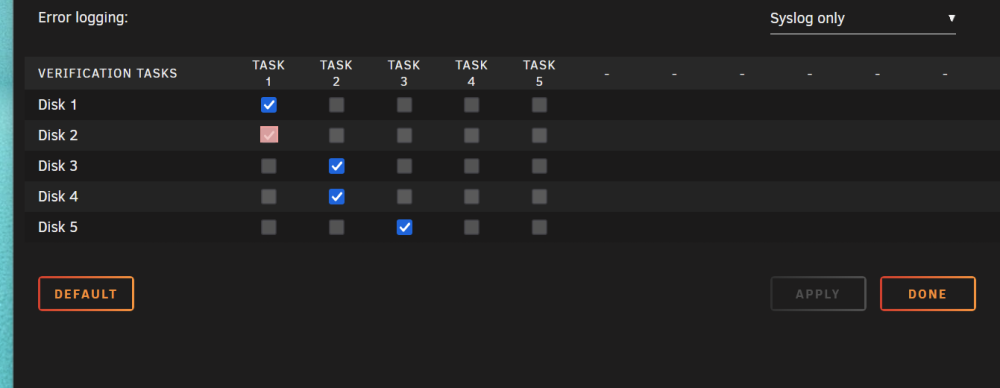This screenshot has width=1000, height=388.
Task: Check Disk 2 under Task 3
Action: (404, 135)
